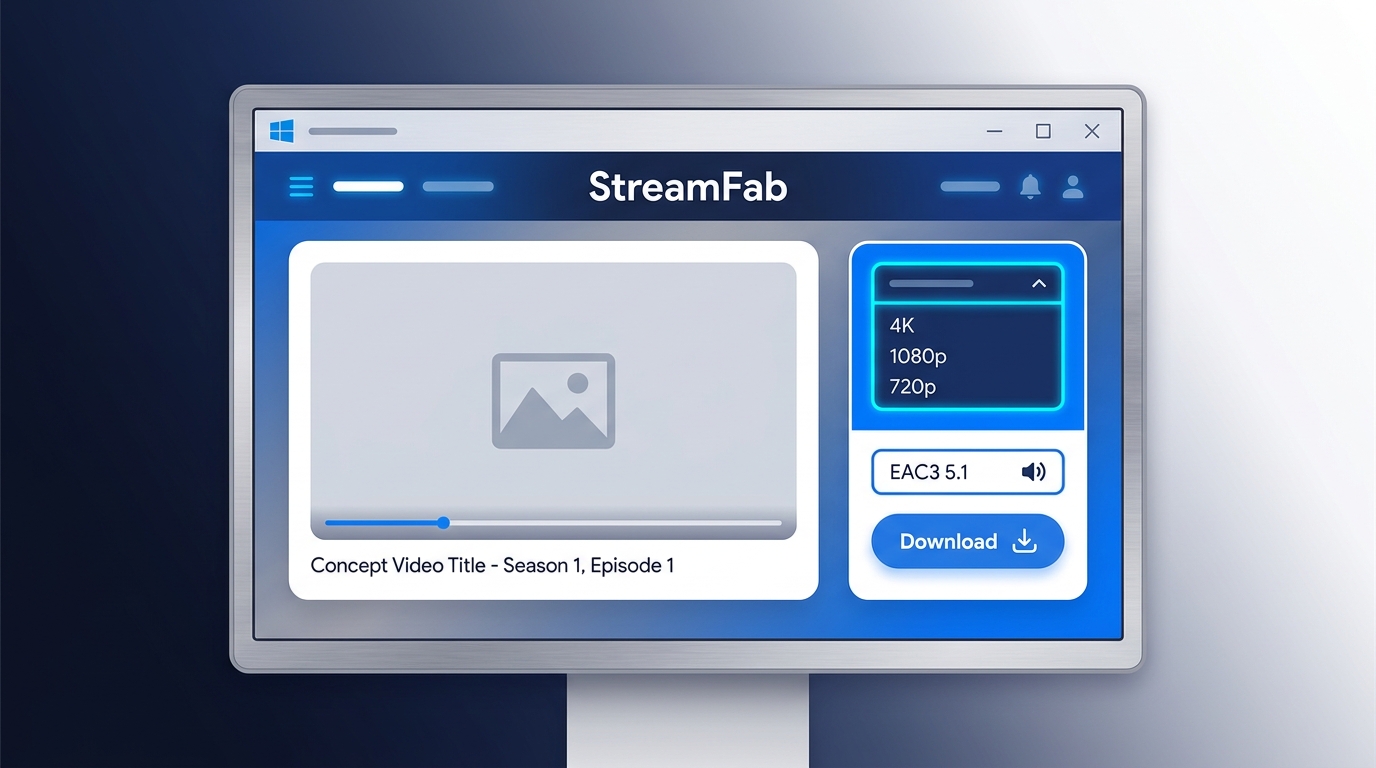Open the EAC3 5.1 audio selector
The height and width of the screenshot is (768, 1376).
[967, 472]
